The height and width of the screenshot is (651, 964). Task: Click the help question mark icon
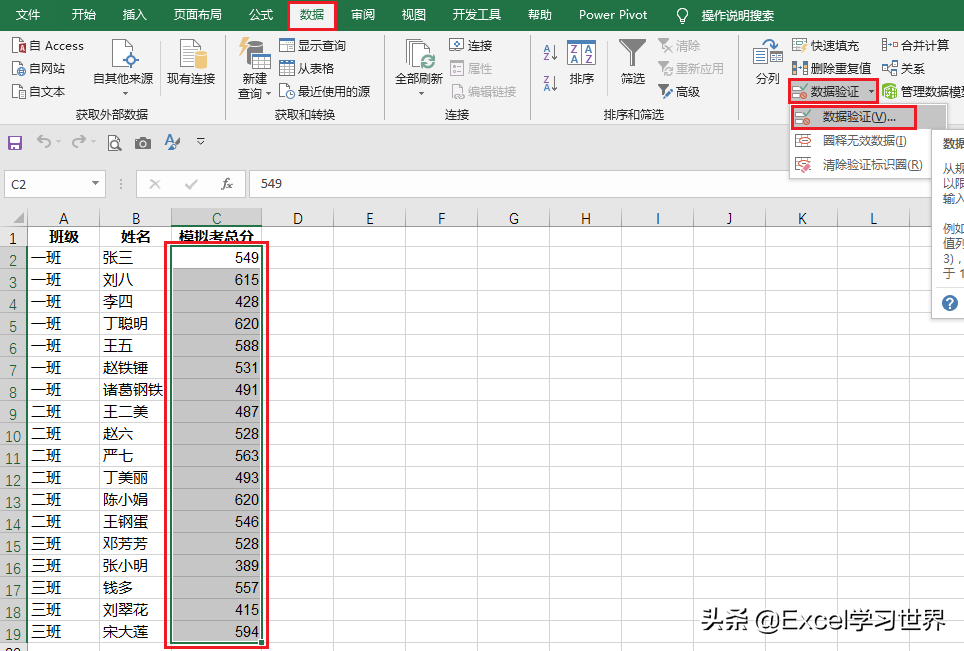click(x=950, y=302)
